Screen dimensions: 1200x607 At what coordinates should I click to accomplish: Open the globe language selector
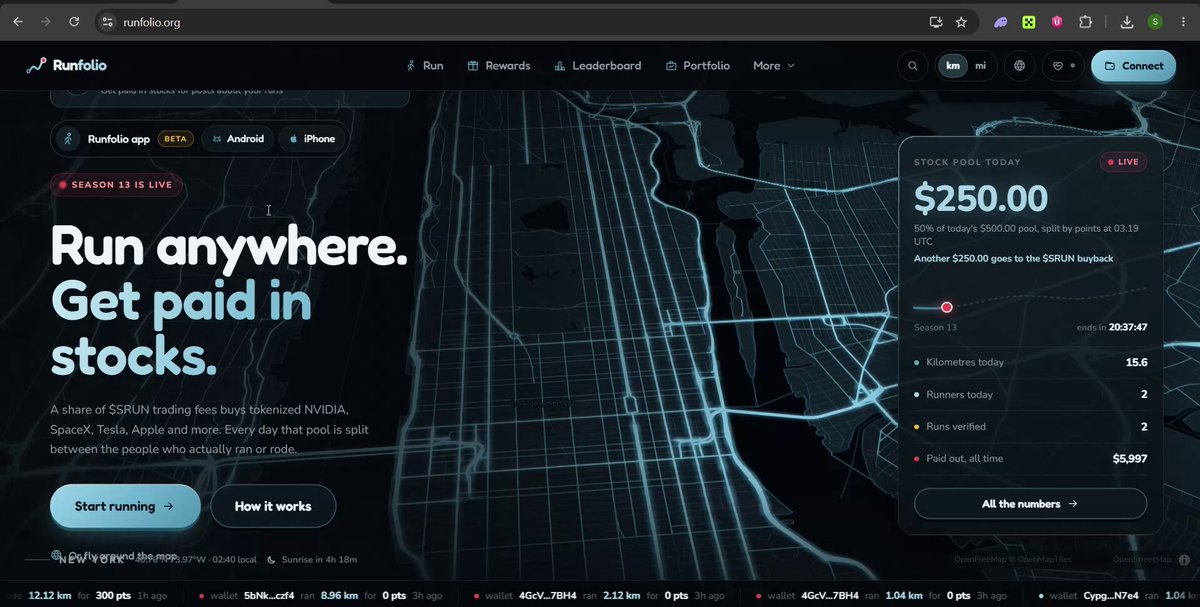[1020, 66]
